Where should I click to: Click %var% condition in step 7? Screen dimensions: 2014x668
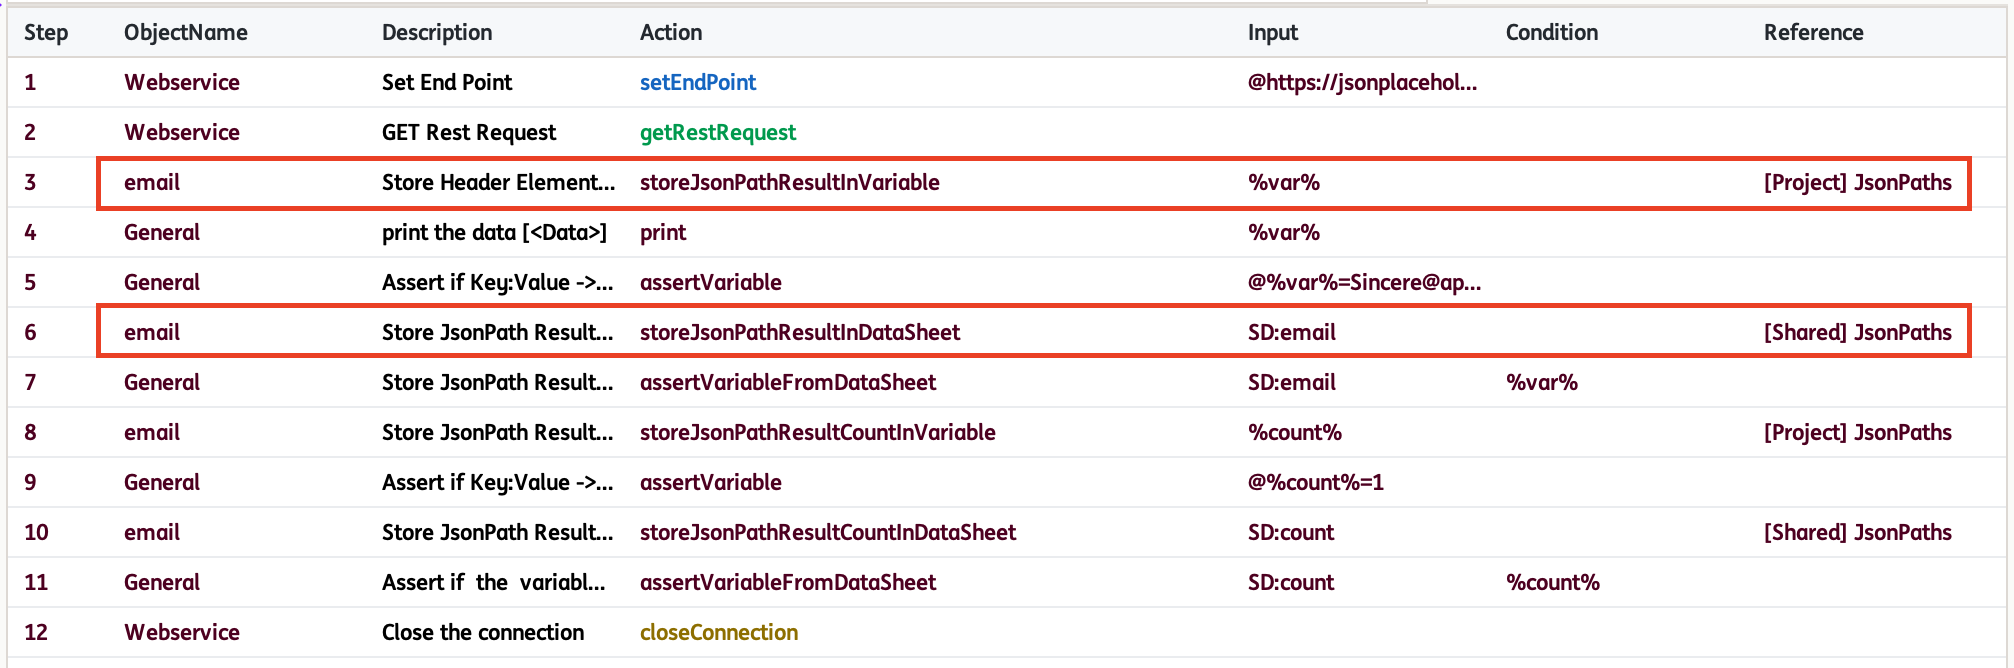1542,382
